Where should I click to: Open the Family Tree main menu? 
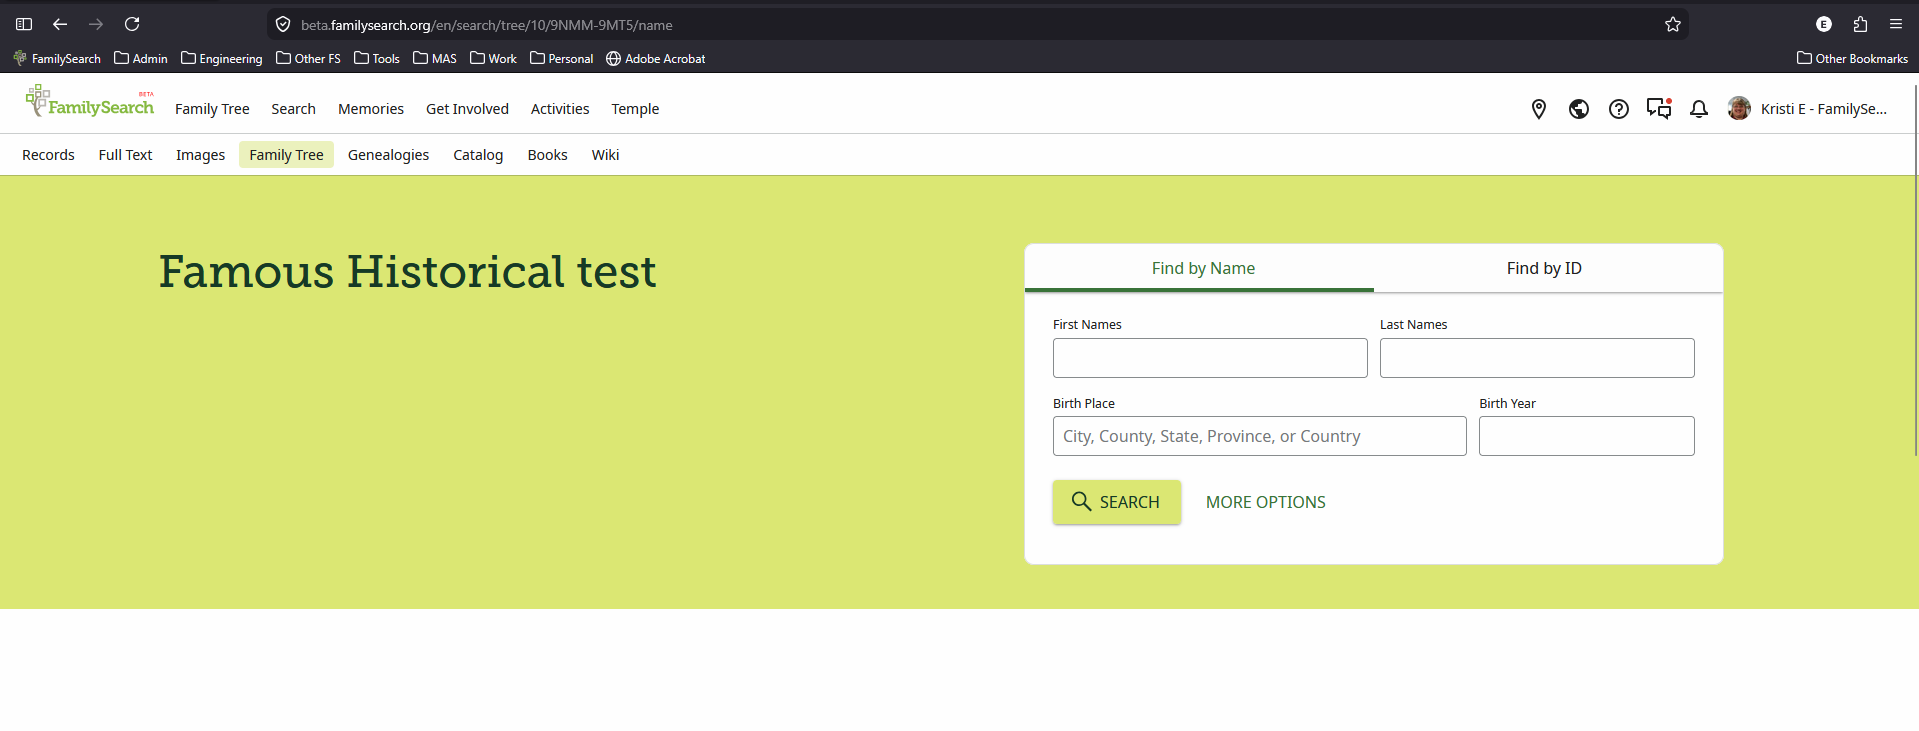tap(212, 109)
